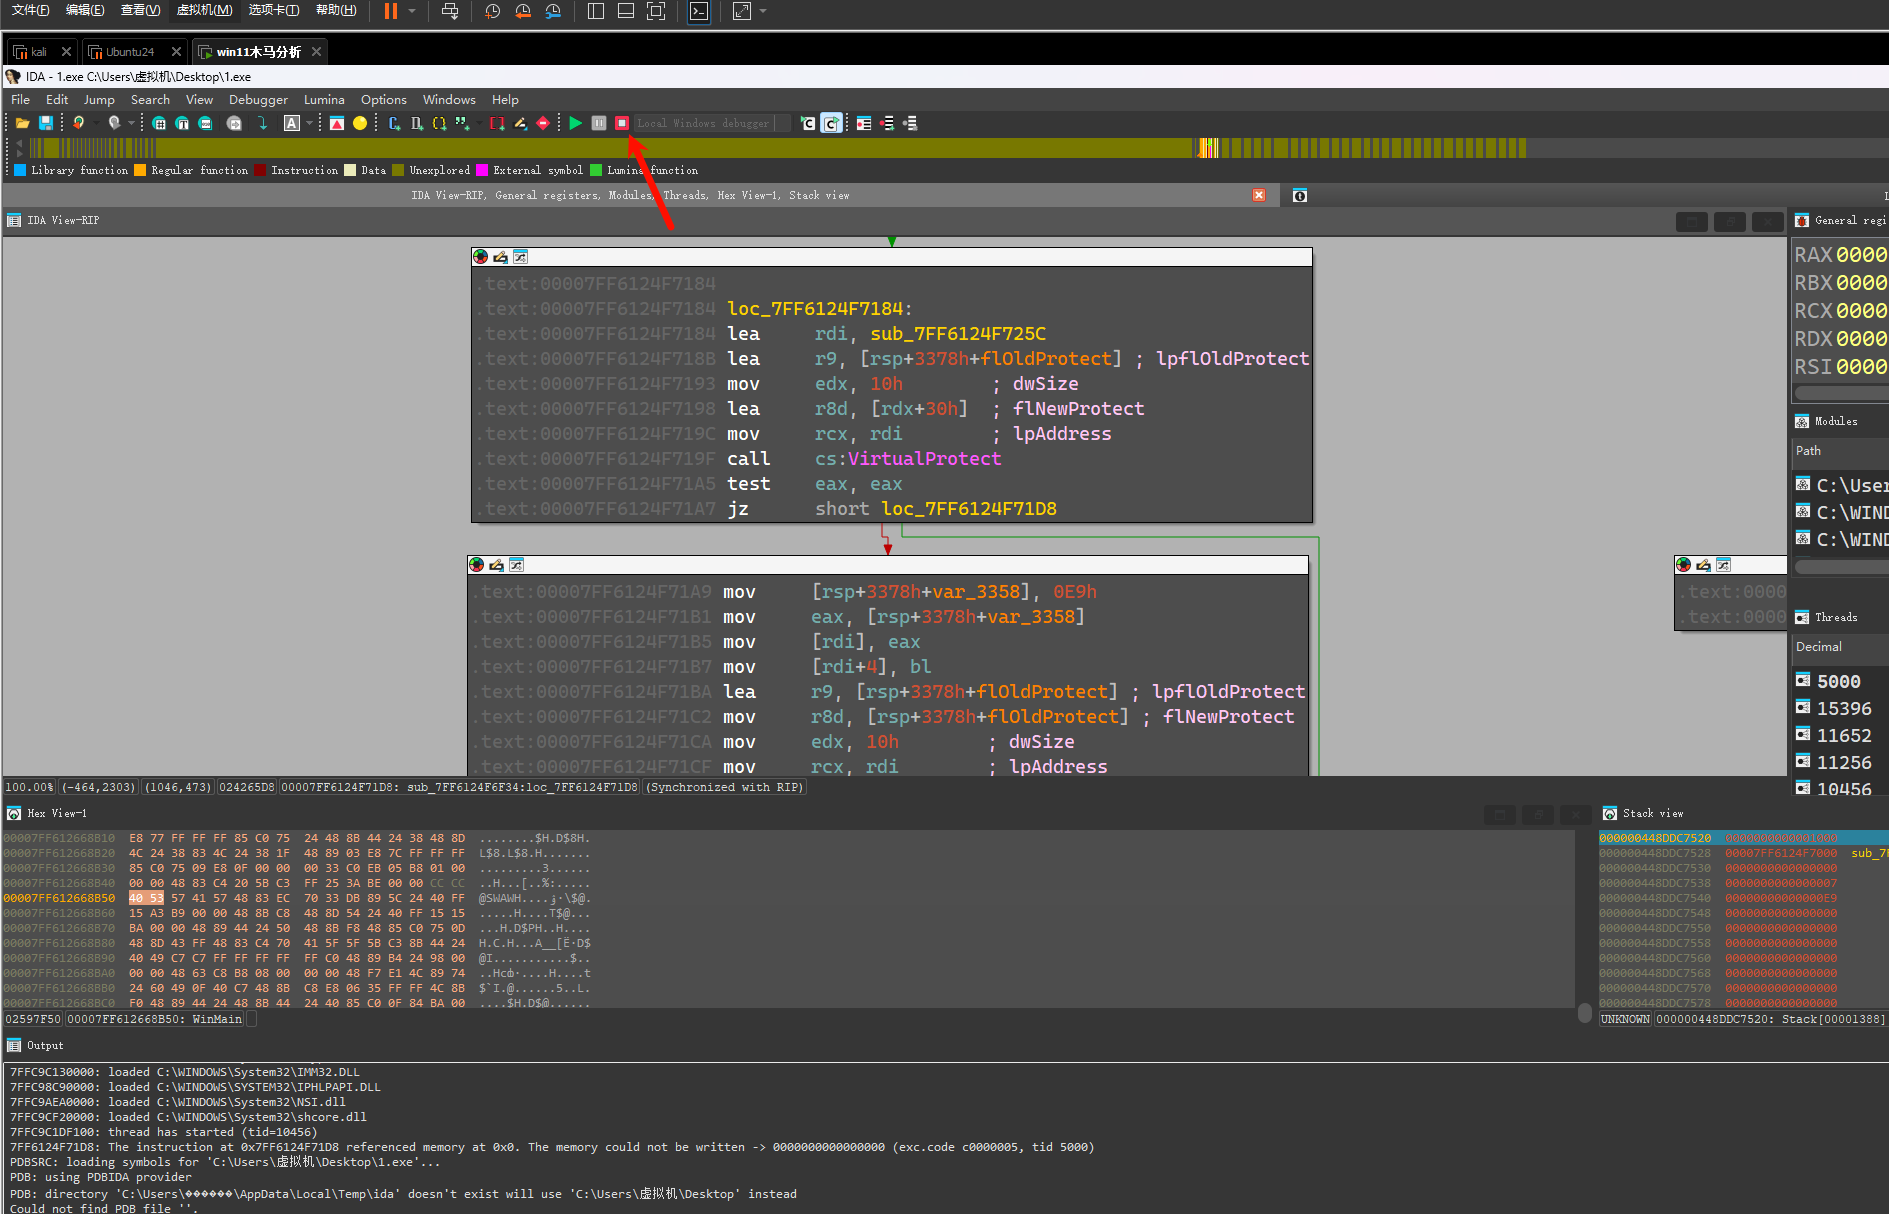Image resolution: width=1889 pixels, height=1214 pixels.
Task: Click the Path column header in Modules
Action: (1808, 451)
